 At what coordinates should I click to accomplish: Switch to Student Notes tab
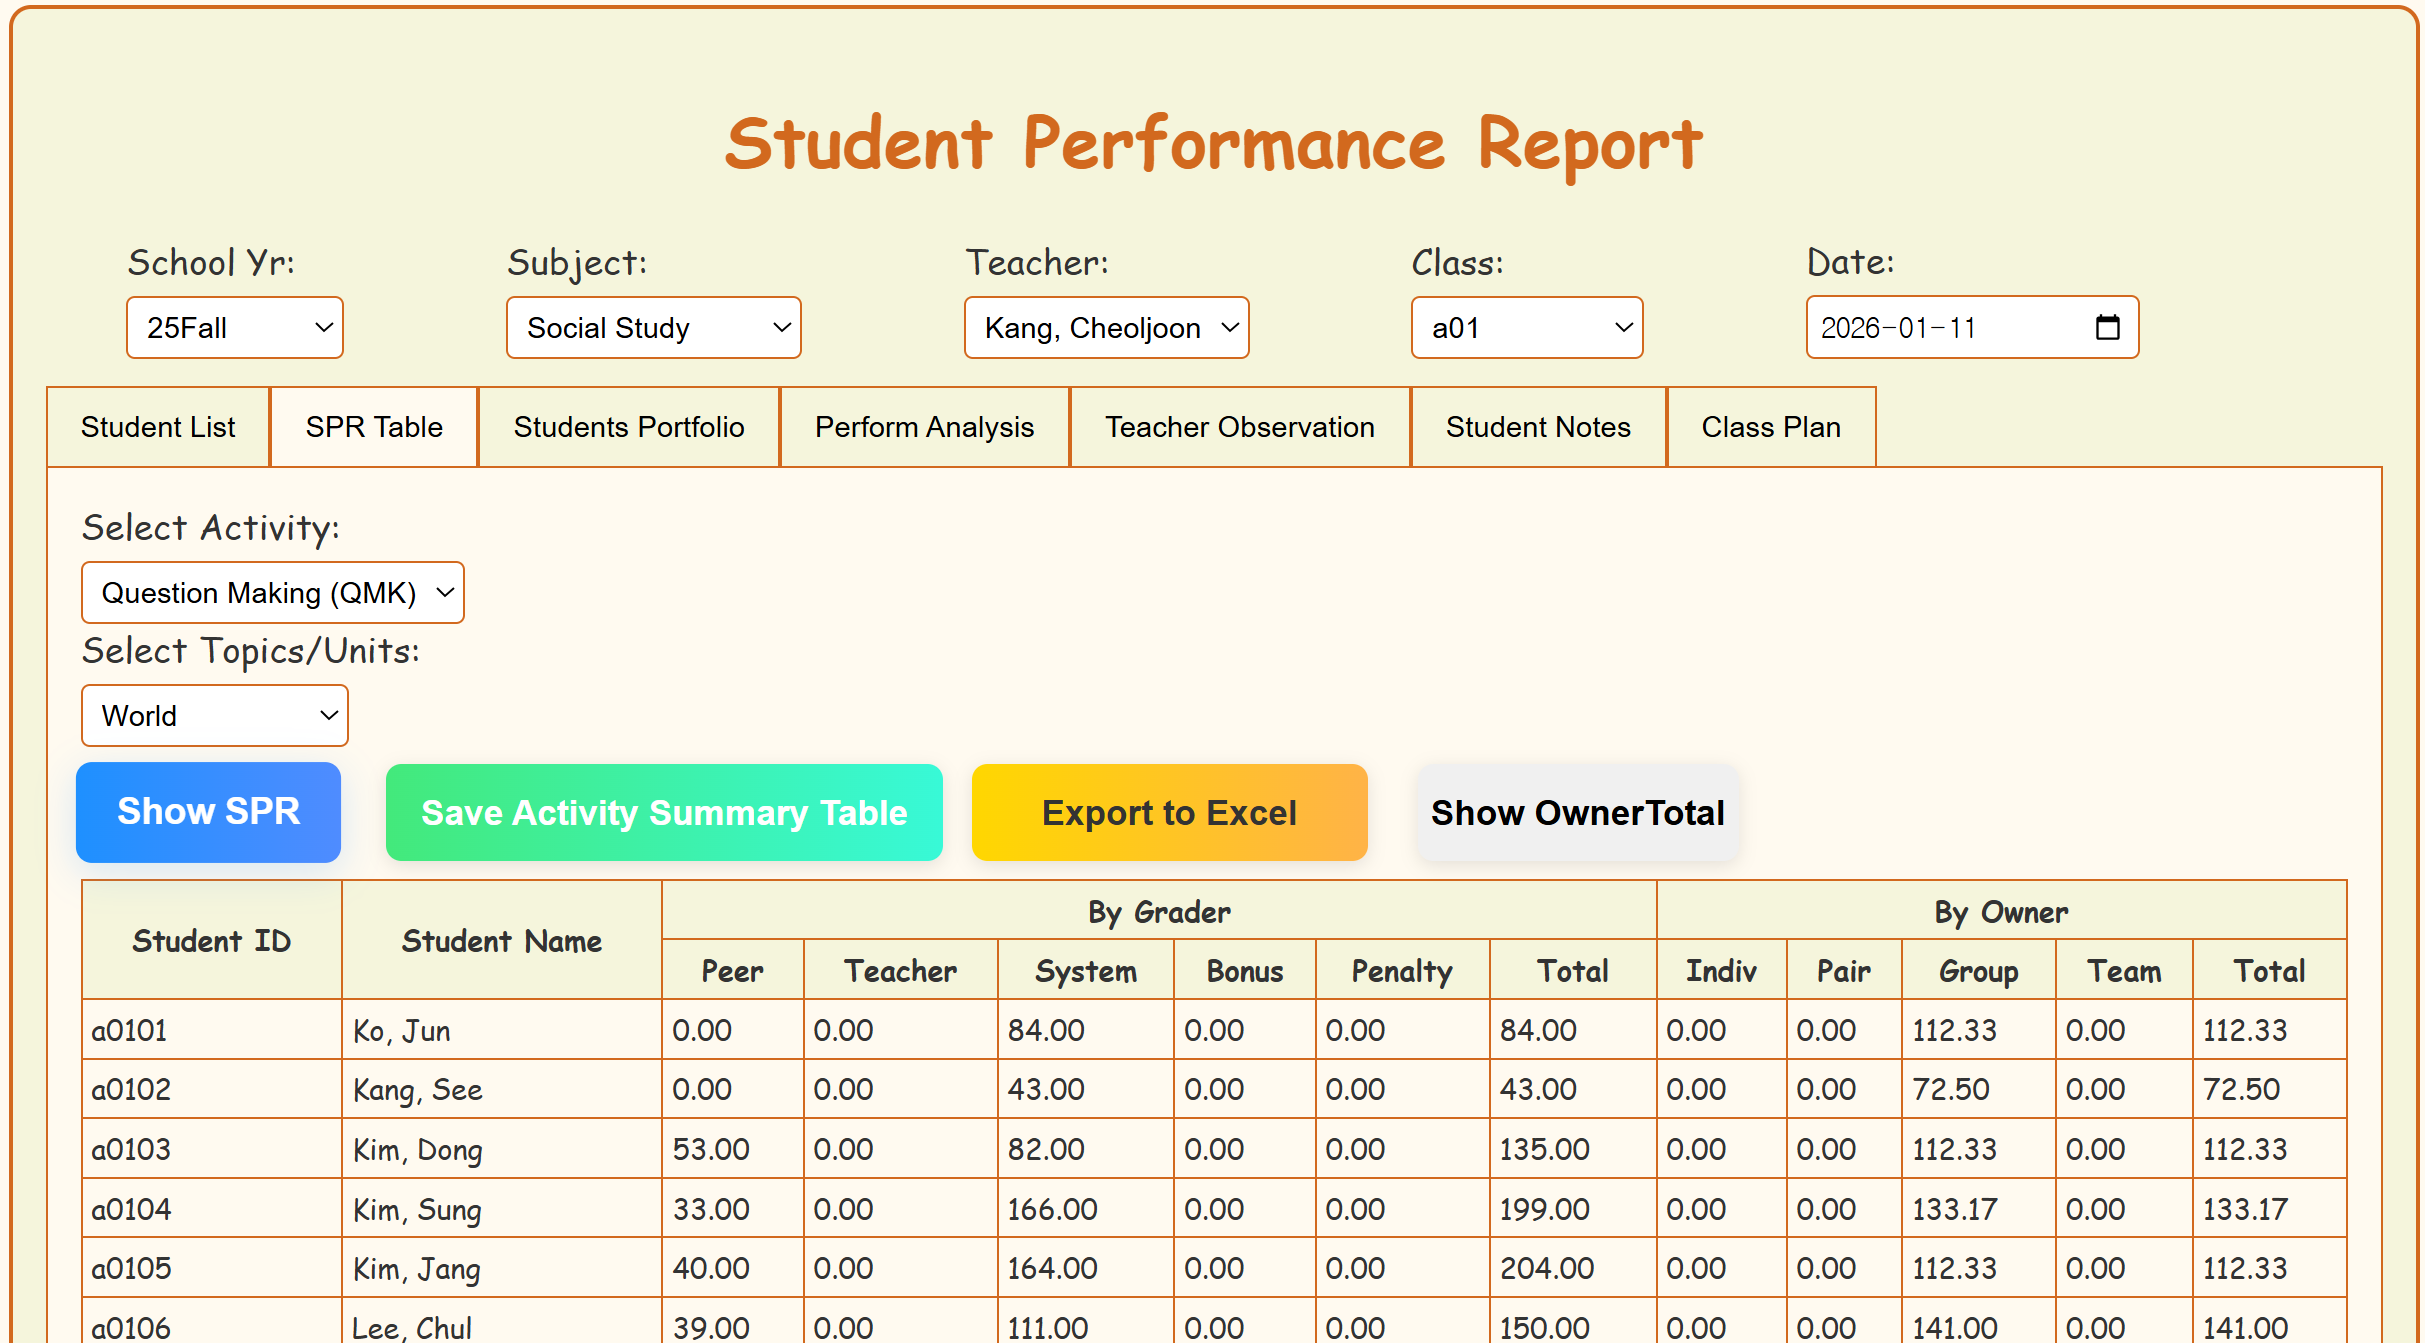click(1537, 427)
